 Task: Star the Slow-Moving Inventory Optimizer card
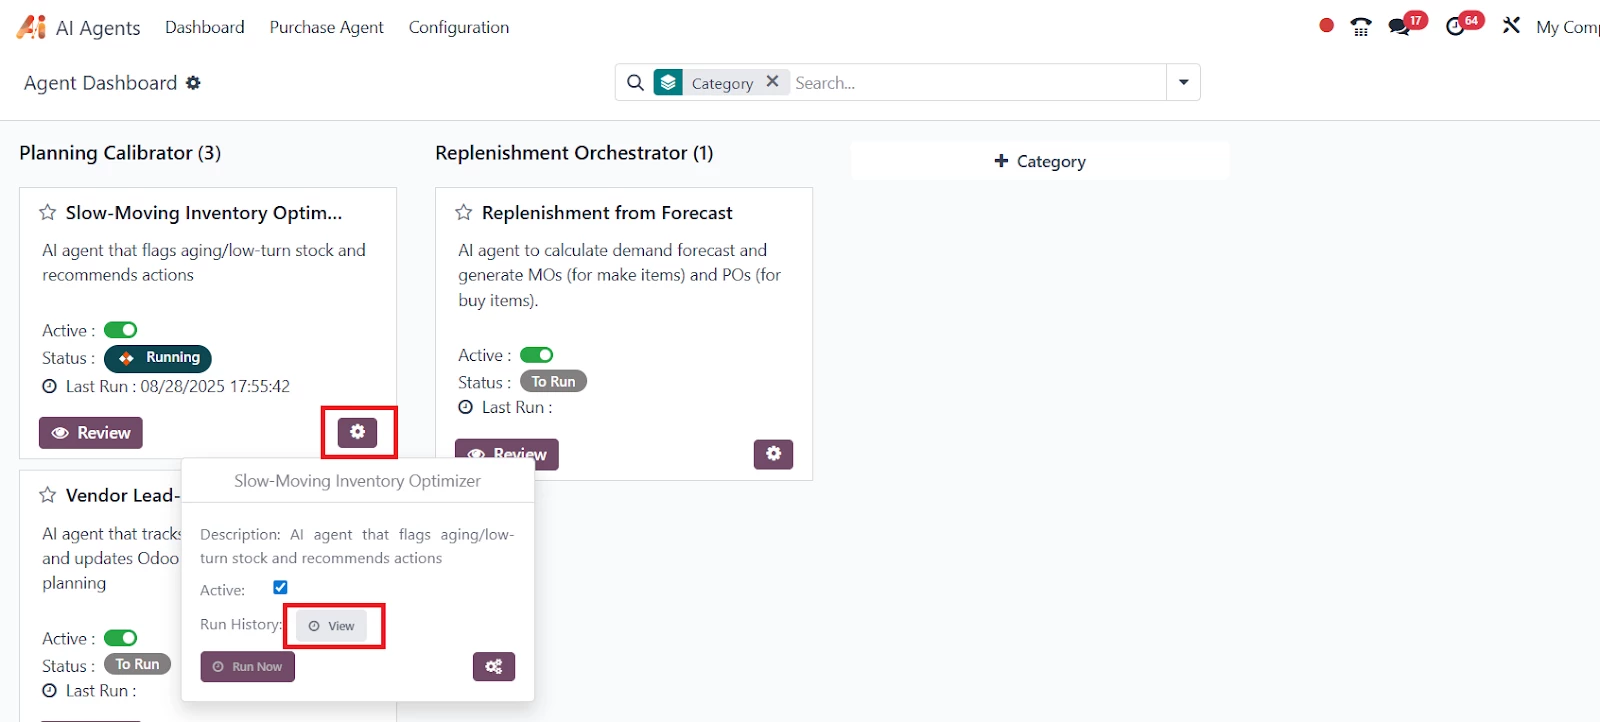47,213
